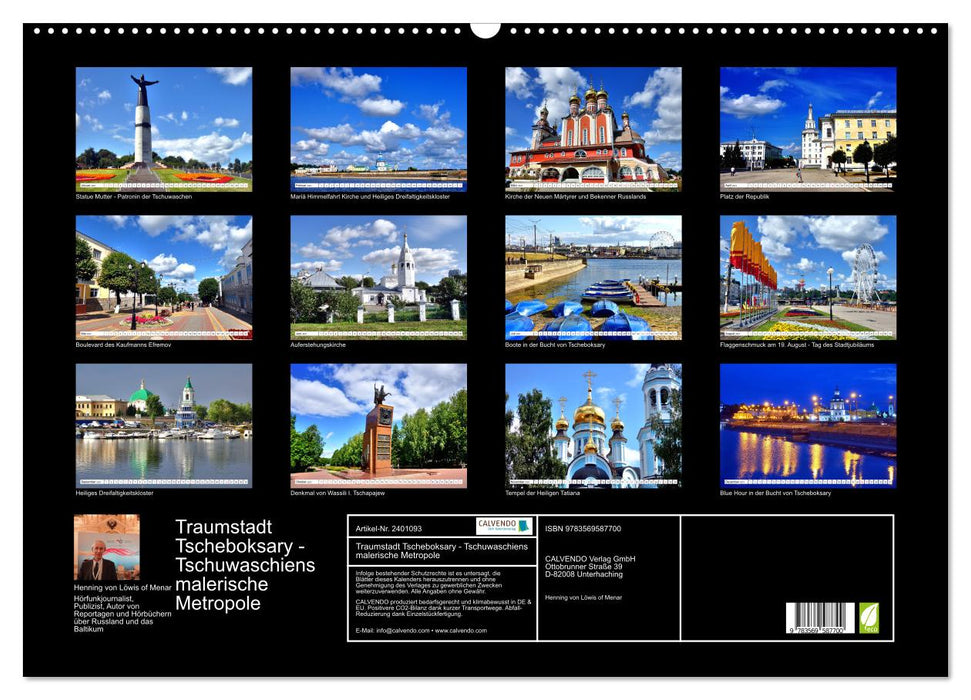Click caption 'Statue Mutter - Patronin der Tschuwaschen'
Image resolution: width=971 pixels, height=700 pixels.
coord(134,196)
